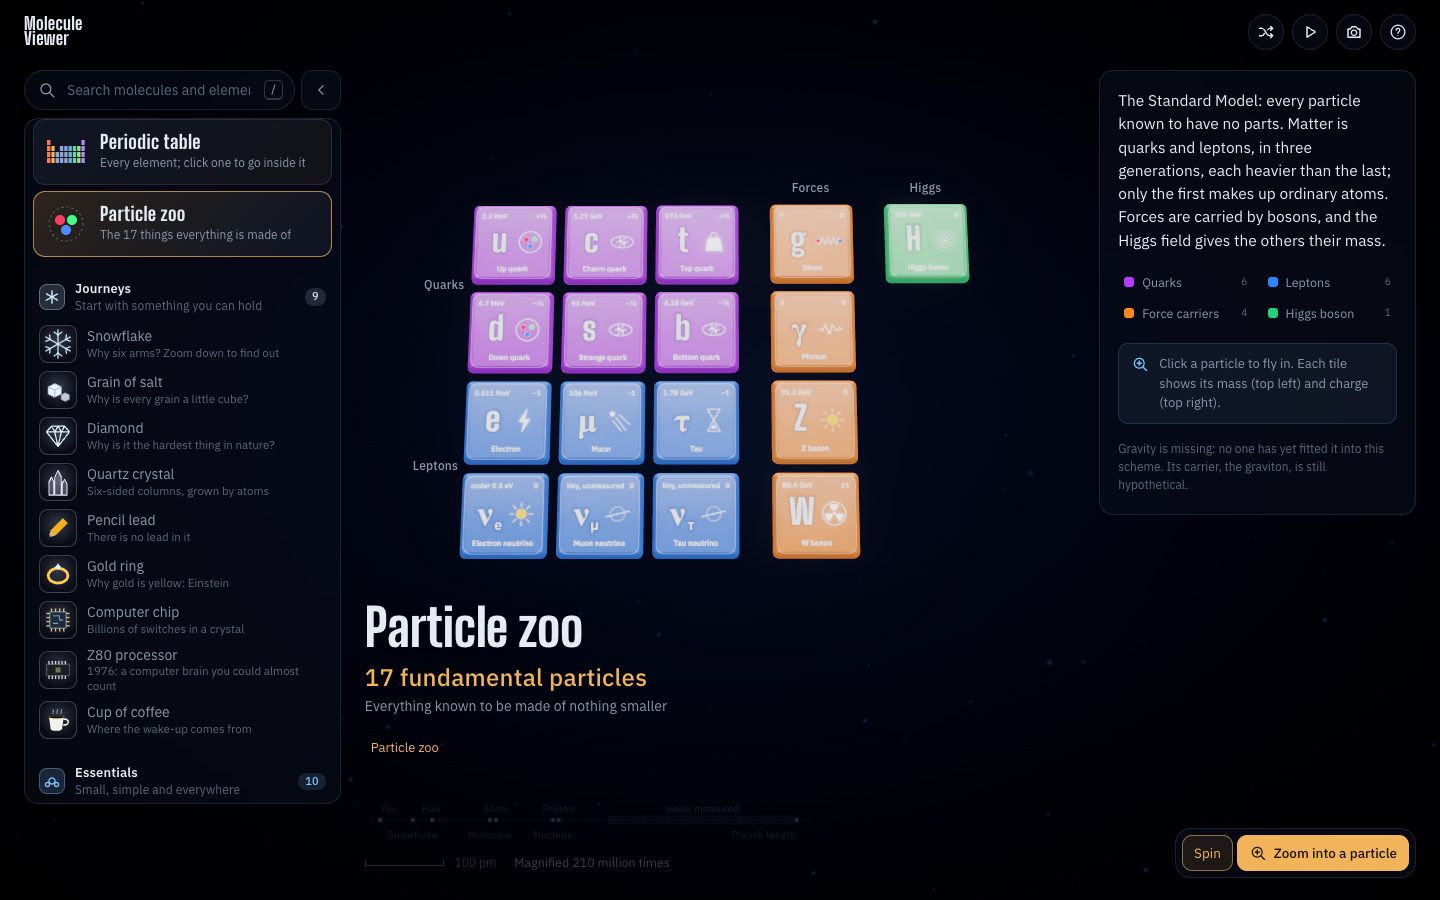Select the W boson tile
The image size is (1440, 900).
pos(816,515)
